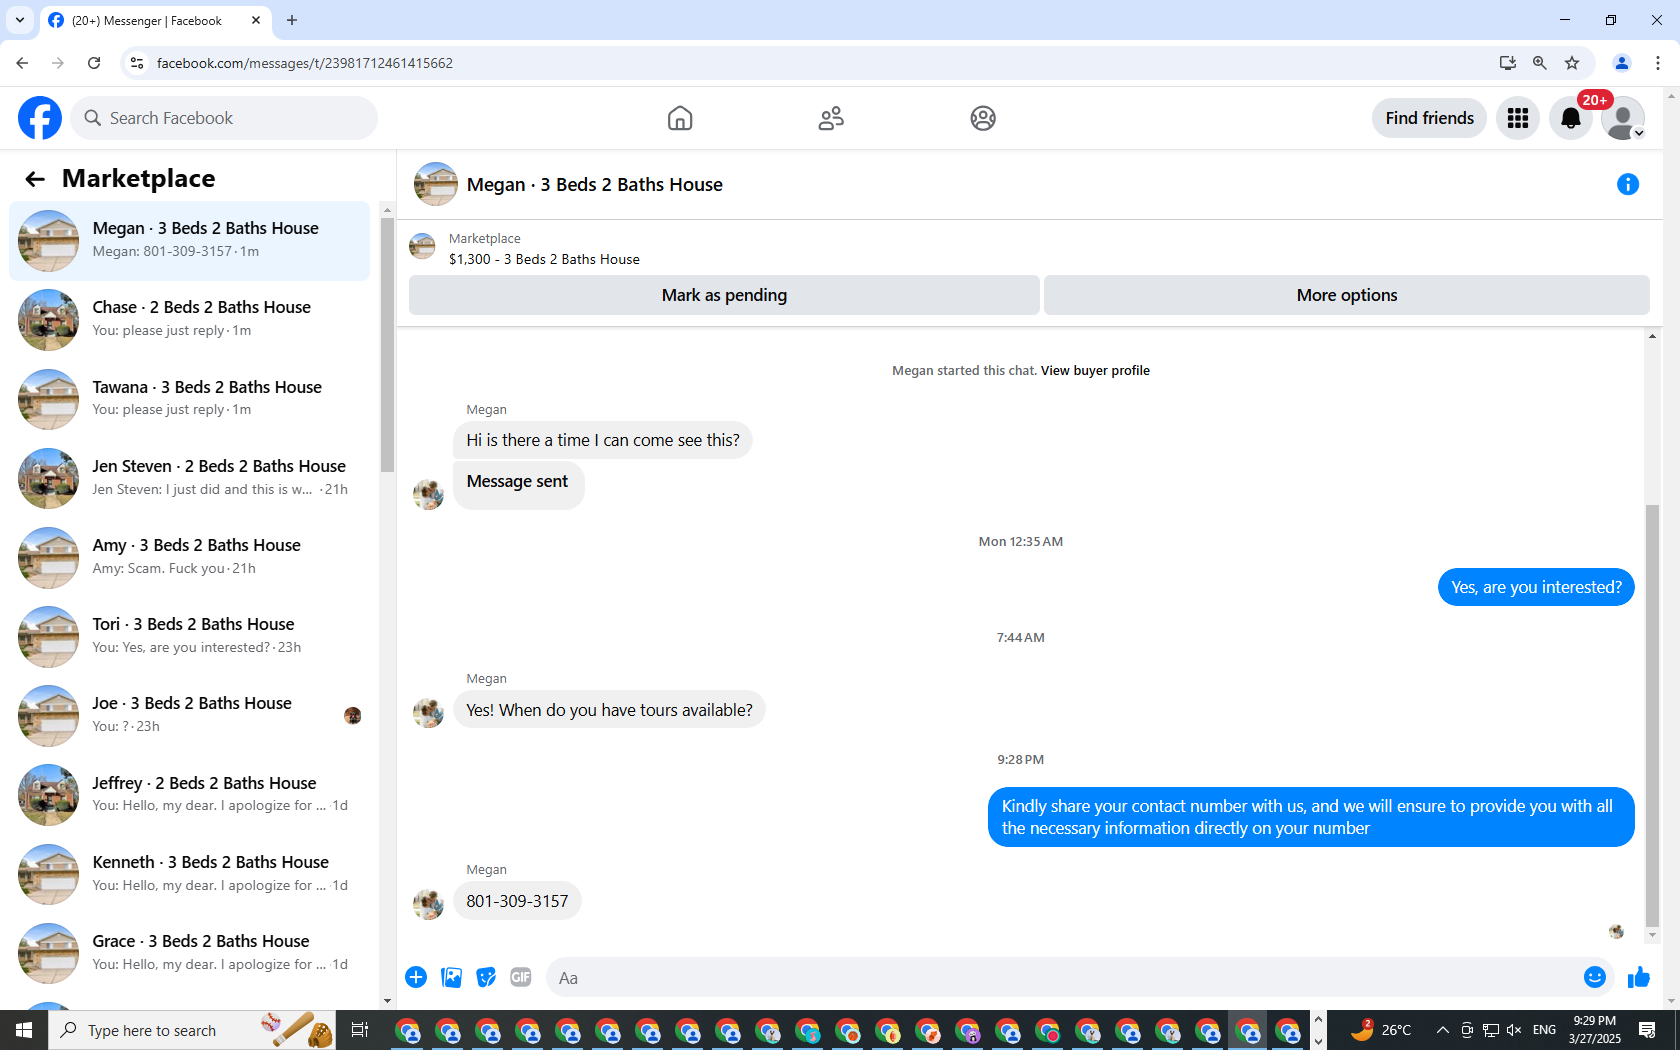1680x1050 pixels.
Task: Open the Groups icon in top navigation
Action: tap(983, 118)
